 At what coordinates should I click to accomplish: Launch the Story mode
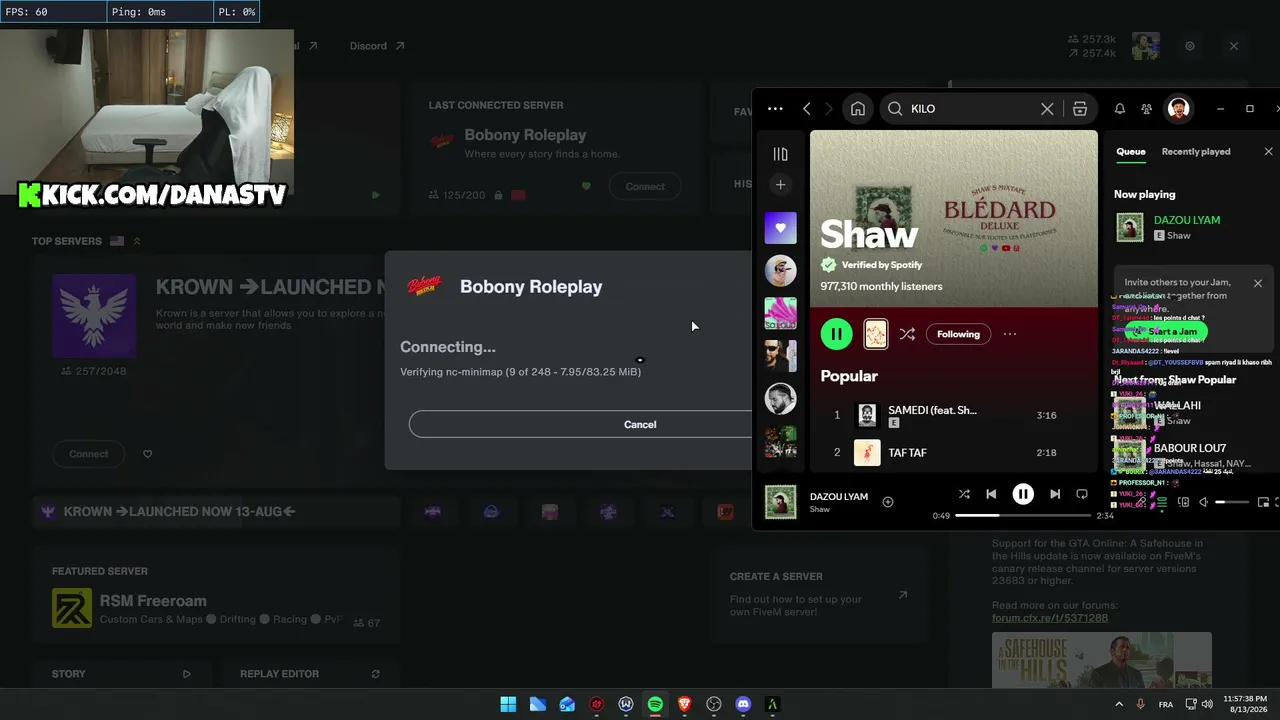point(121,674)
